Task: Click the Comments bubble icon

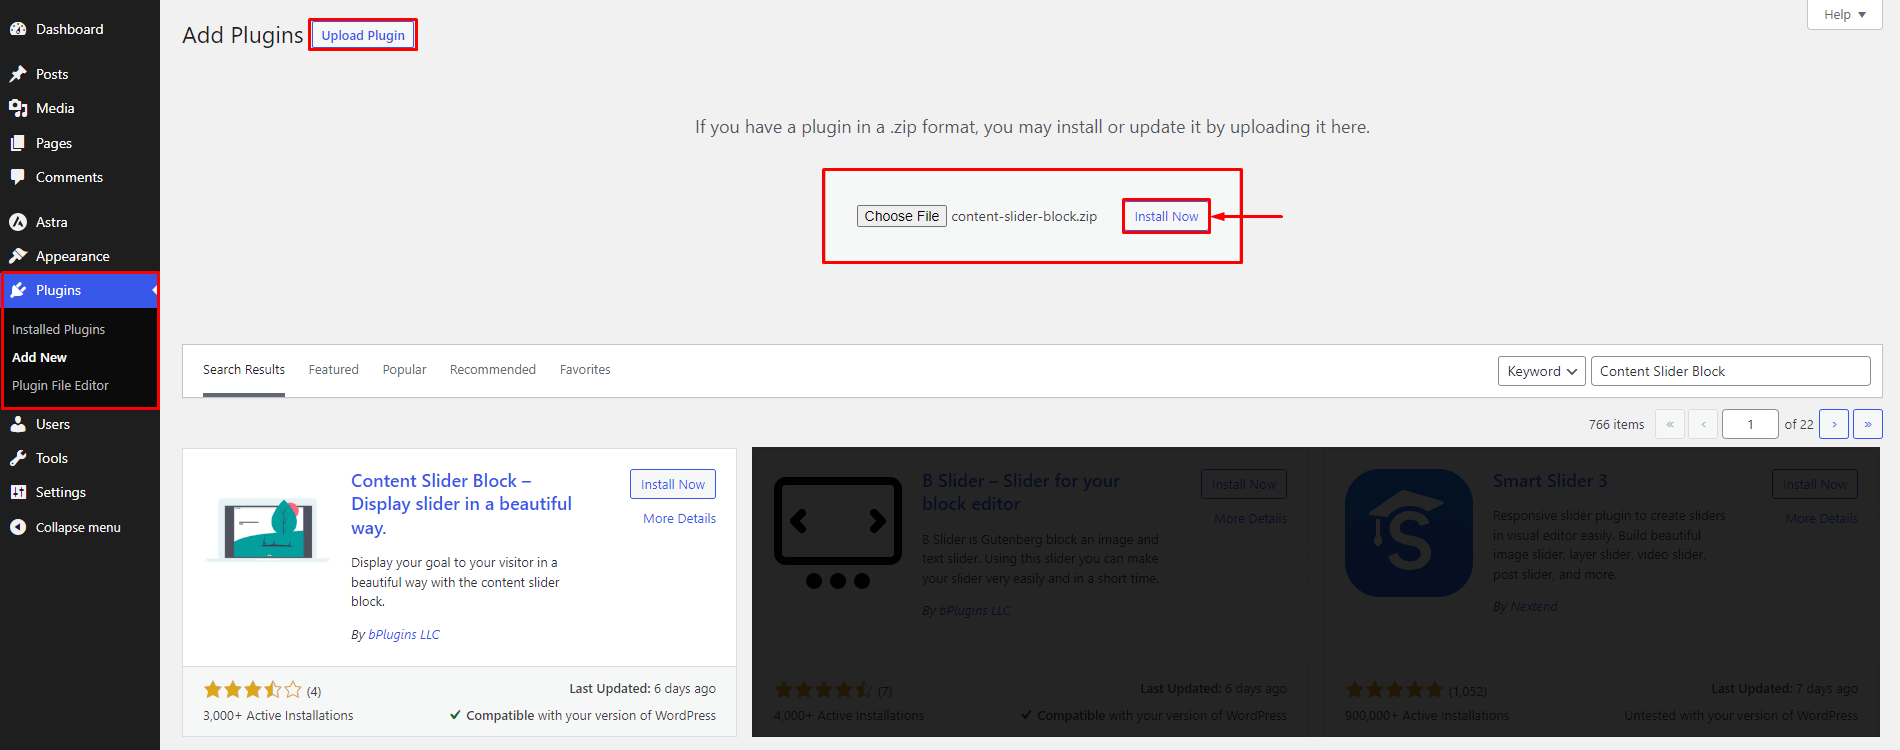Action: click(18, 177)
